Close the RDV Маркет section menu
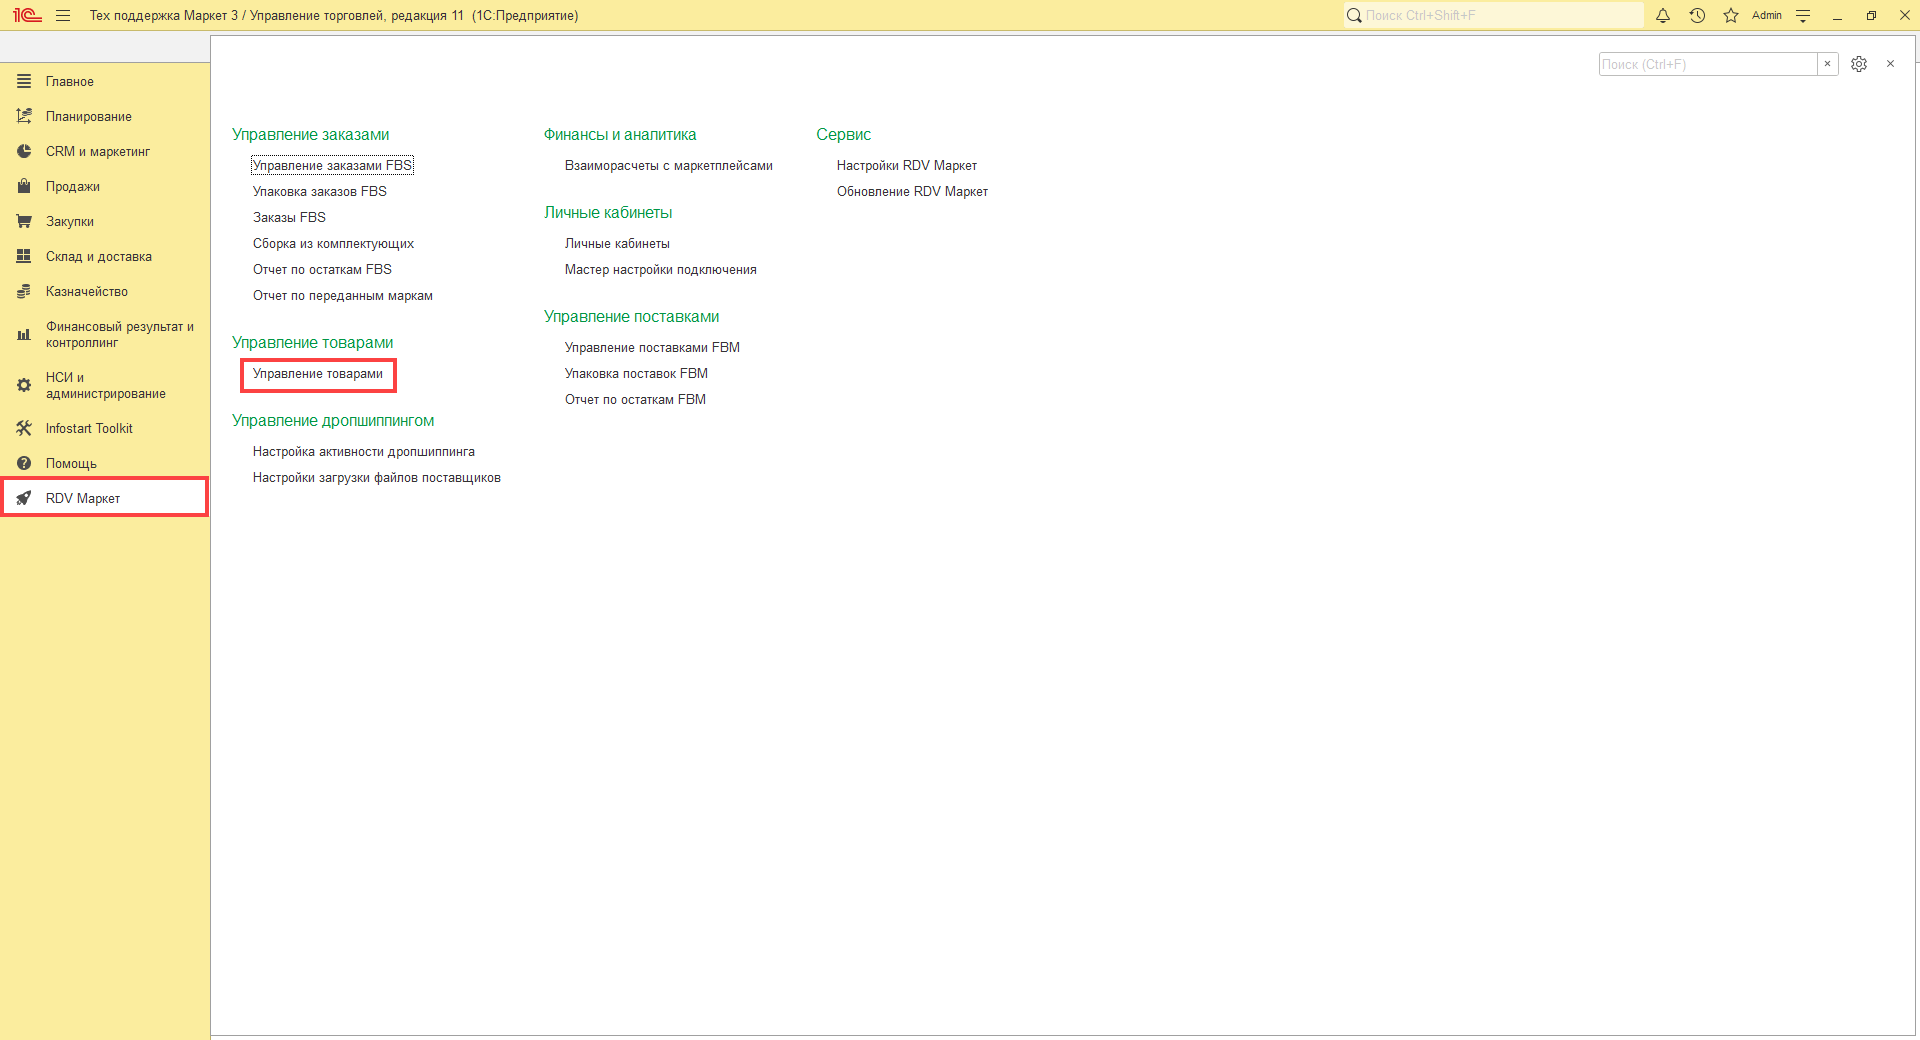Screen dimensions: 1920x1040 pyautogui.click(x=1890, y=64)
